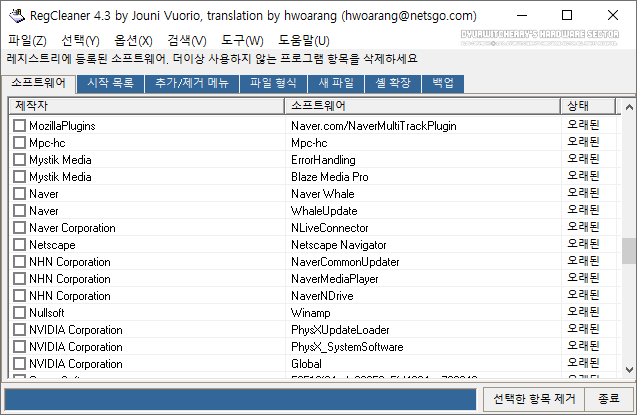The height and width of the screenshot is (415, 637).
Task: Open the 옵션(X) menu
Action: [x=133, y=41]
